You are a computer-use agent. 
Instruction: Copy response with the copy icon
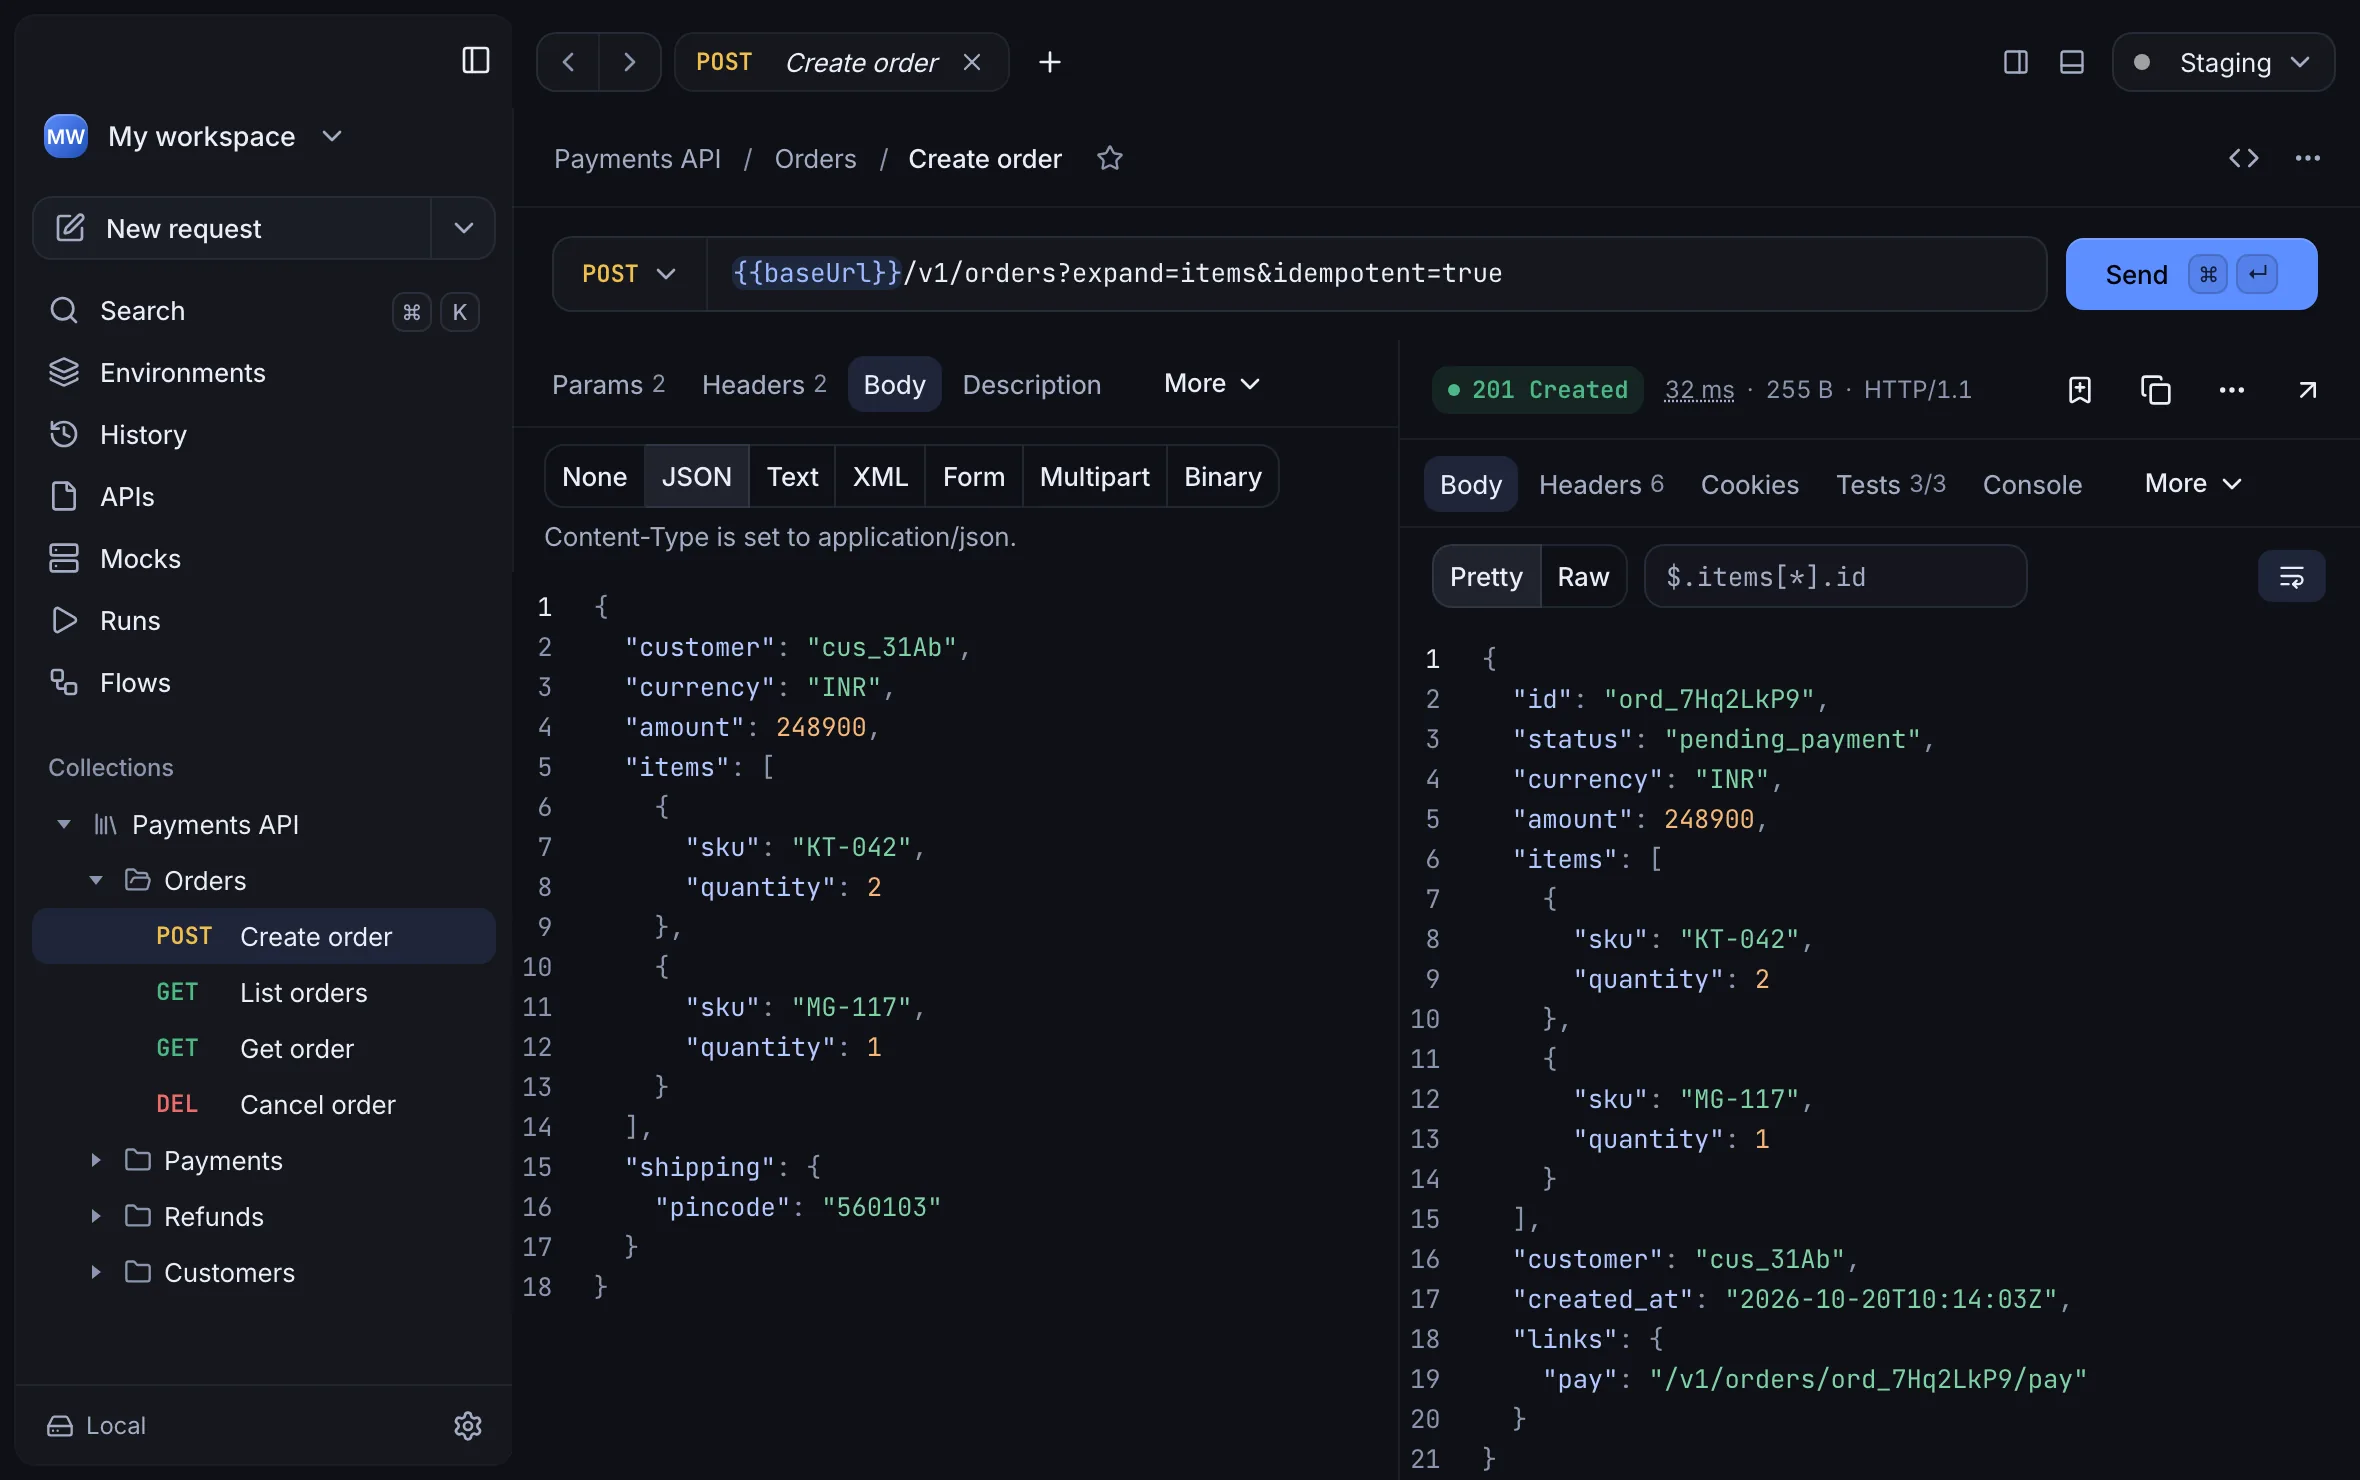(2156, 390)
